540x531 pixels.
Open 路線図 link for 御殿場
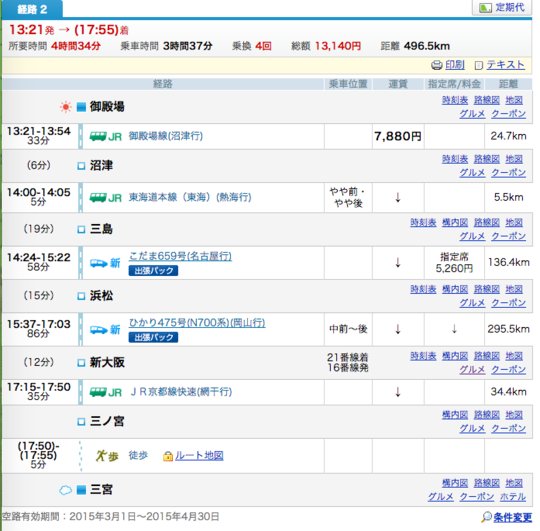487,100
